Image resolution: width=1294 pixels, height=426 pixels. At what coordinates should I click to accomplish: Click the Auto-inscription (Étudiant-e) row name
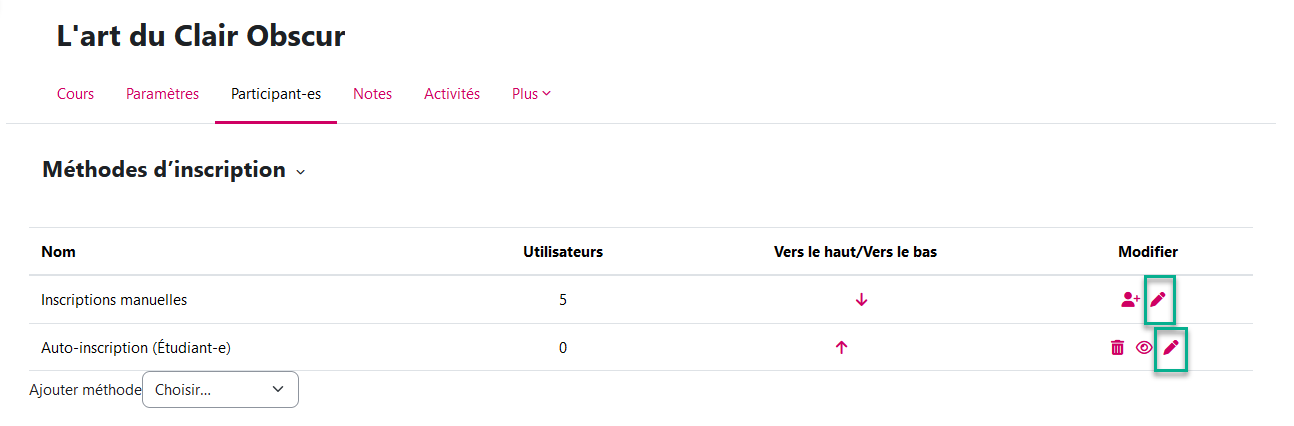(142, 348)
